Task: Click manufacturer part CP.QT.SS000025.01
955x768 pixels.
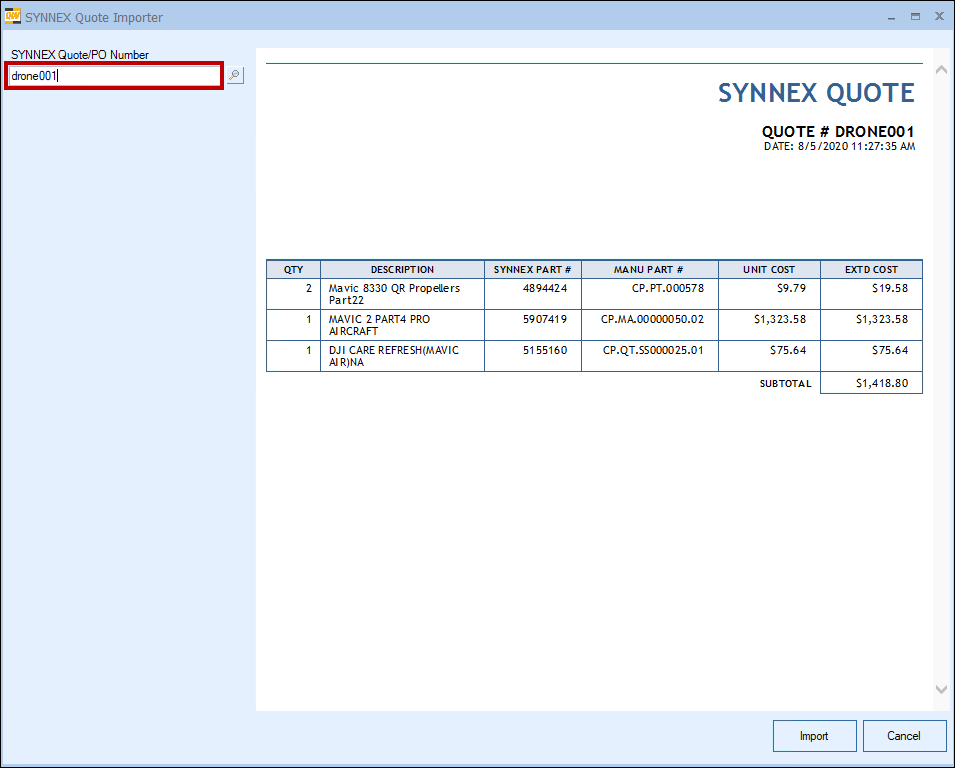Action: pos(653,350)
